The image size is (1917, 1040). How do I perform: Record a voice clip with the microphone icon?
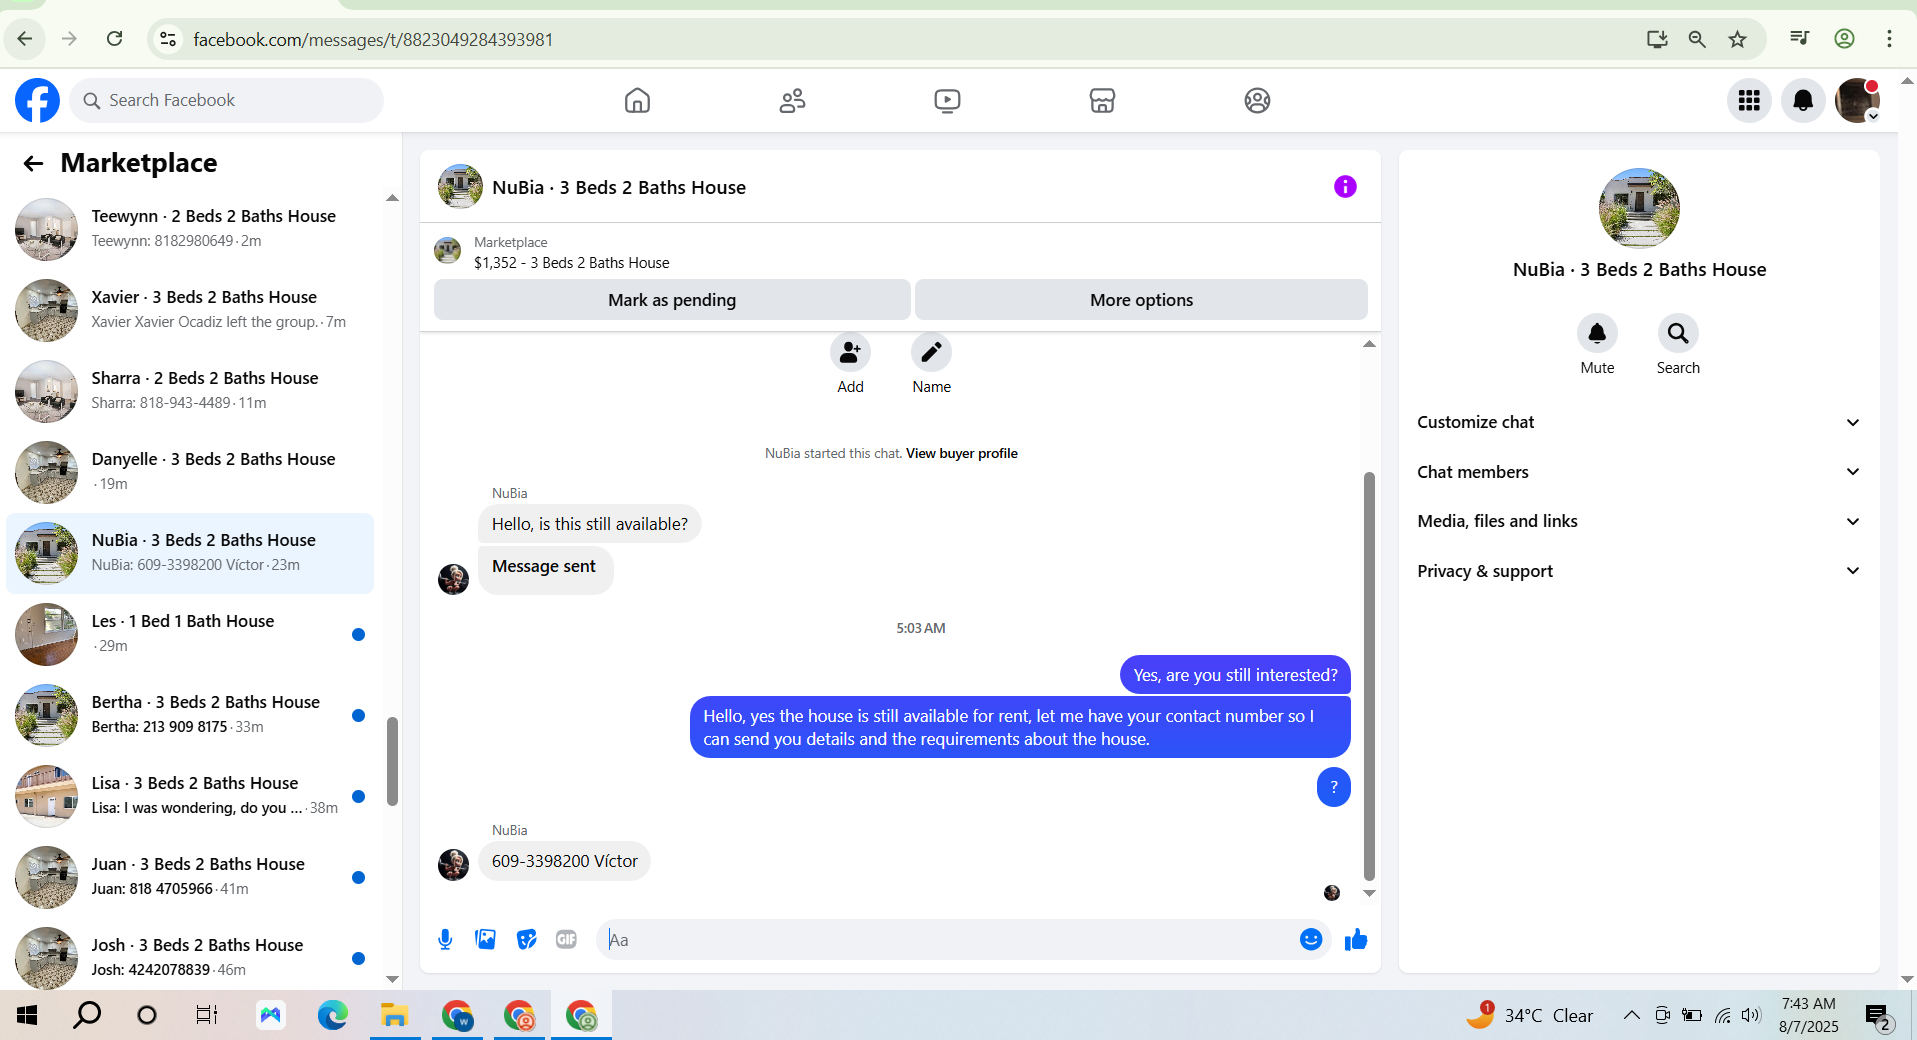pyautogui.click(x=445, y=939)
